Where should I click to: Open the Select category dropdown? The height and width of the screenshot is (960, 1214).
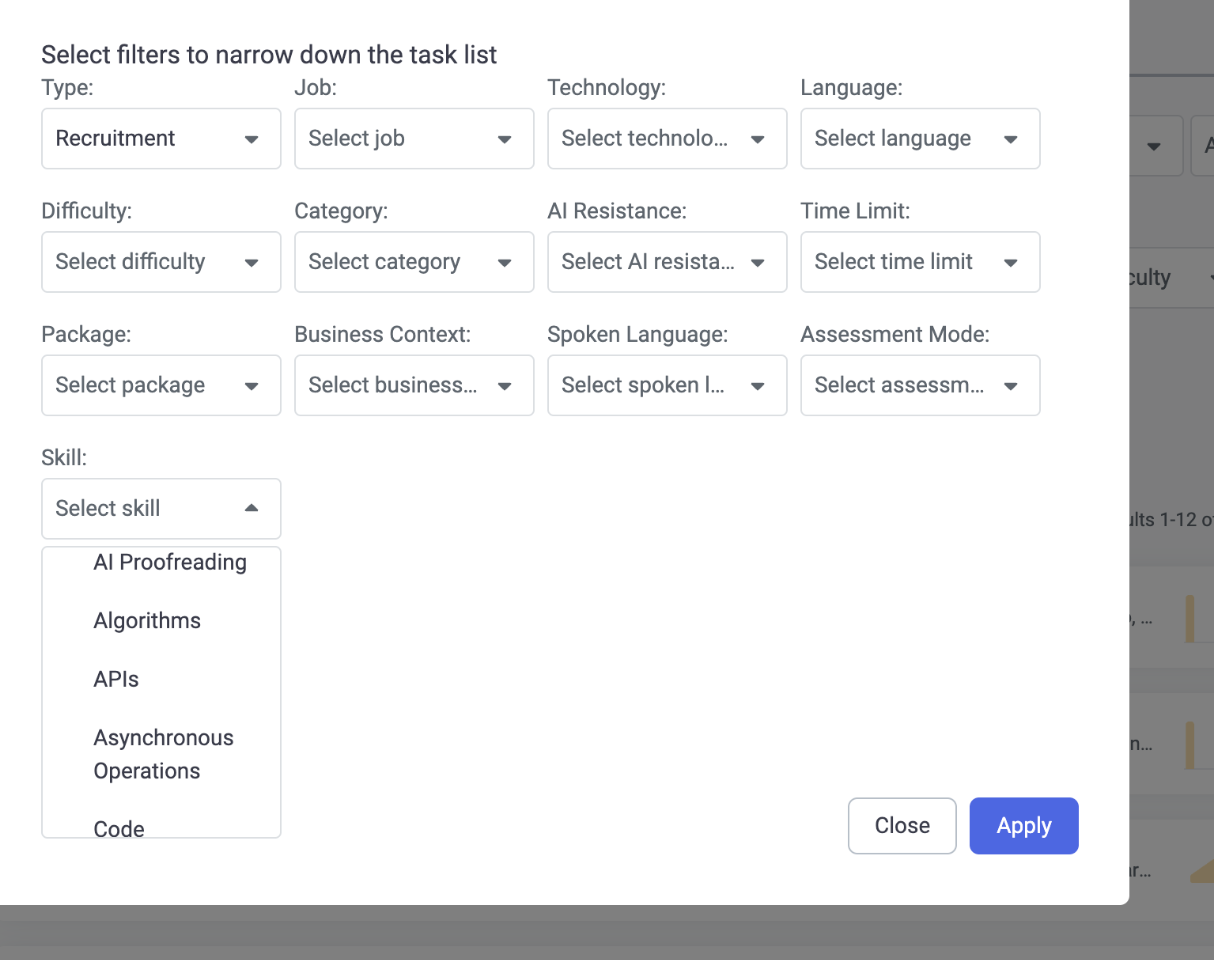(x=413, y=262)
